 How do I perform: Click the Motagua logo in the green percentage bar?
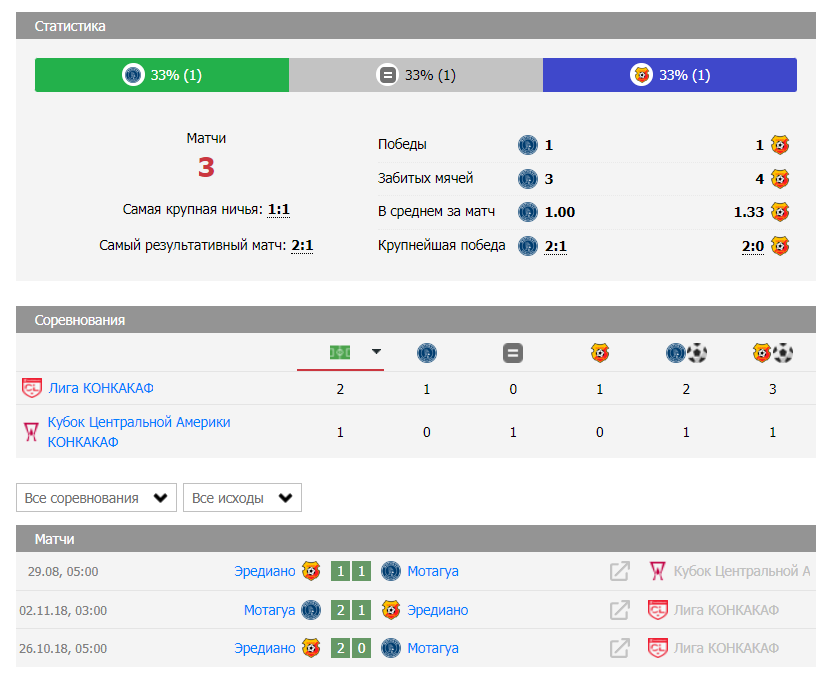tap(132, 74)
